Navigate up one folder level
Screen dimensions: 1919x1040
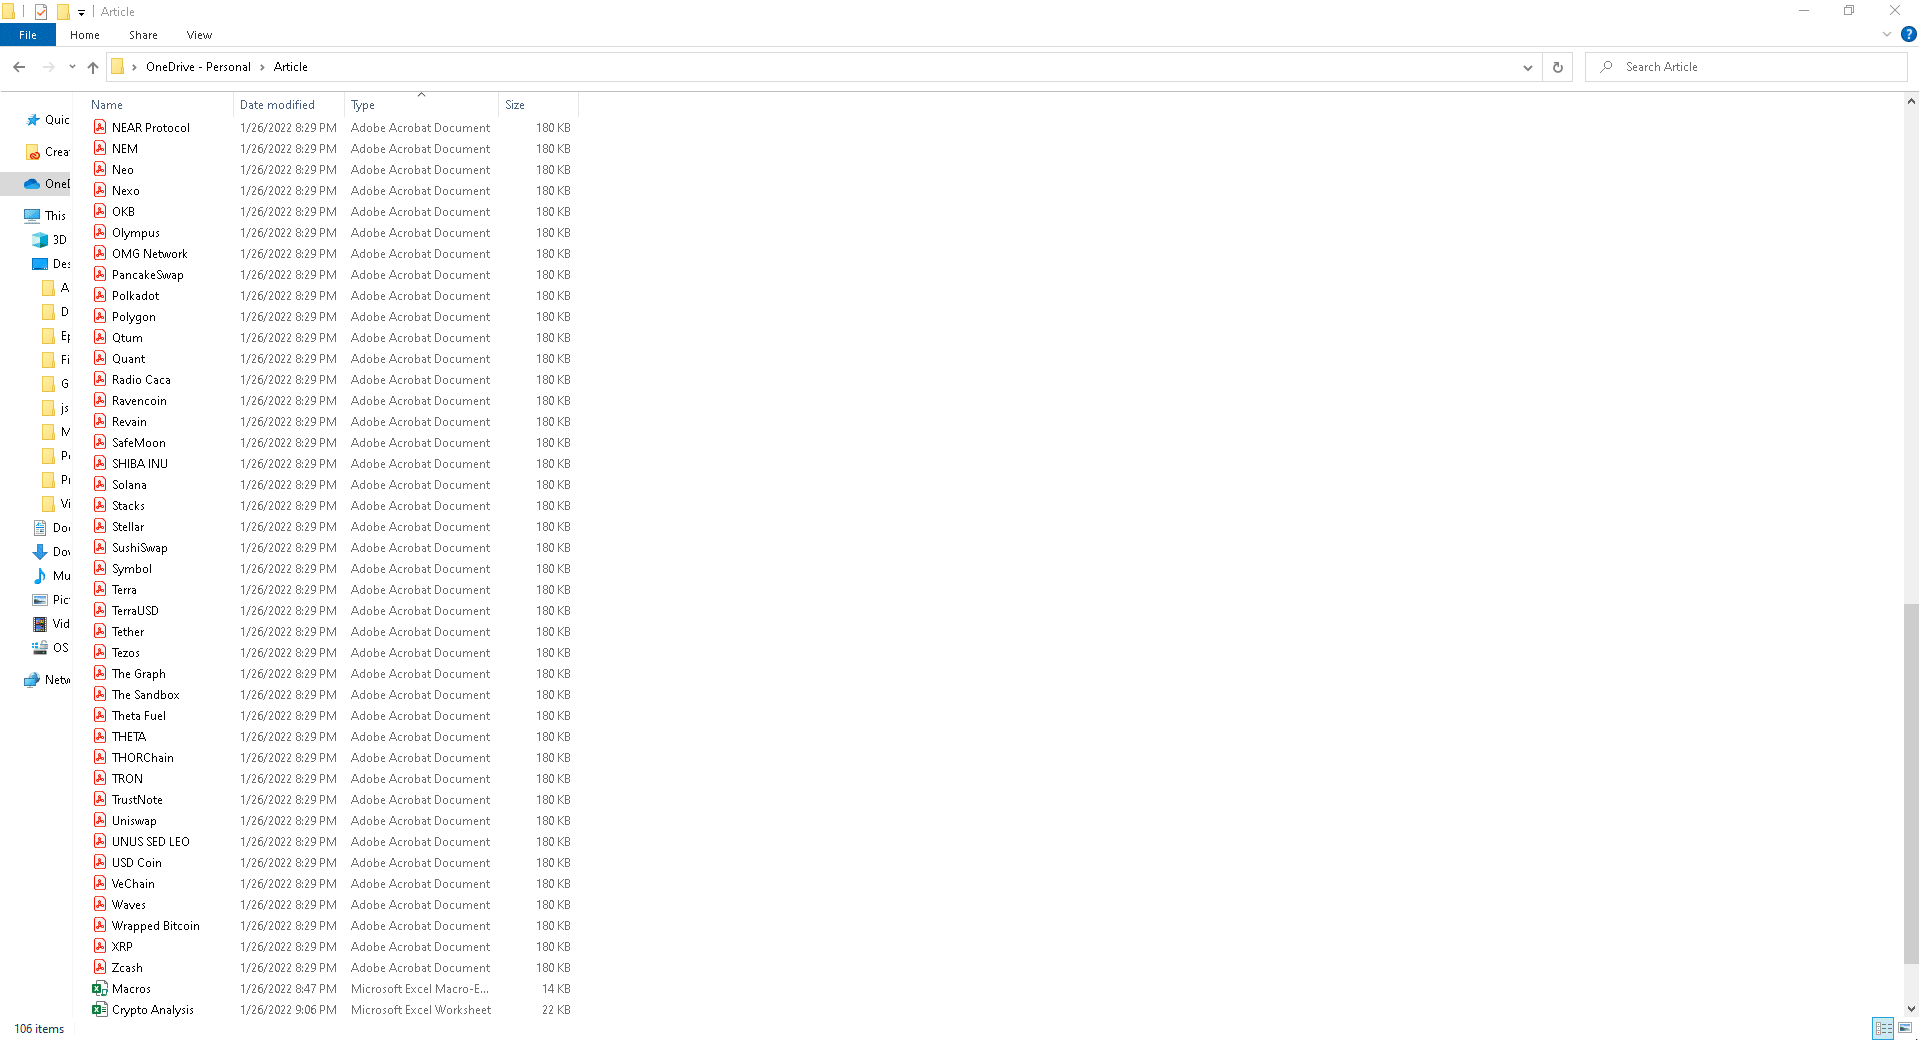(x=92, y=67)
